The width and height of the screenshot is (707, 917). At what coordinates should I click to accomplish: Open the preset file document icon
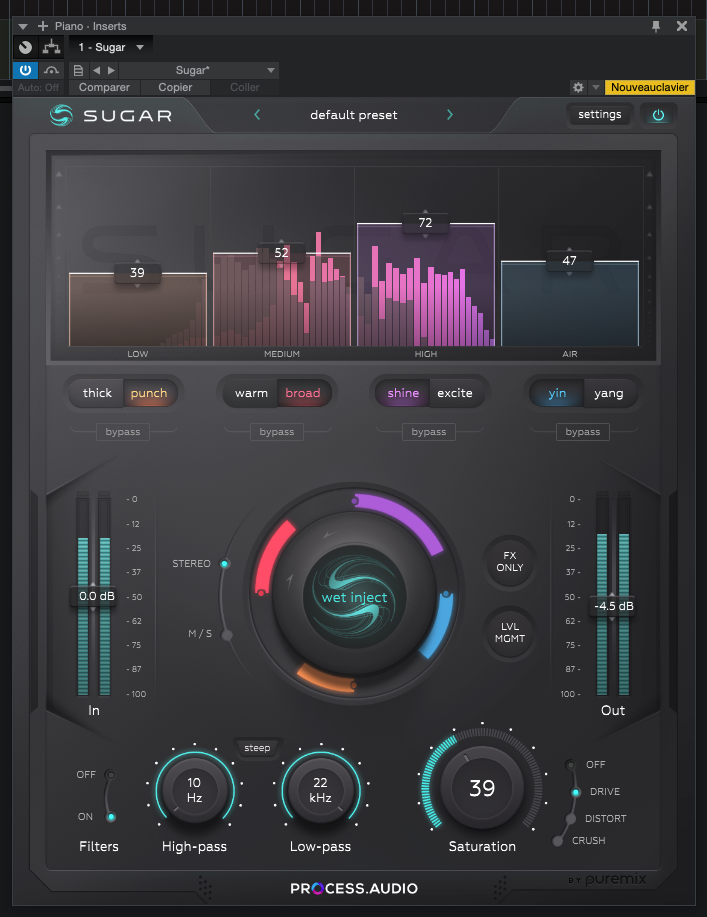pyautogui.click(x=78, y=70)
